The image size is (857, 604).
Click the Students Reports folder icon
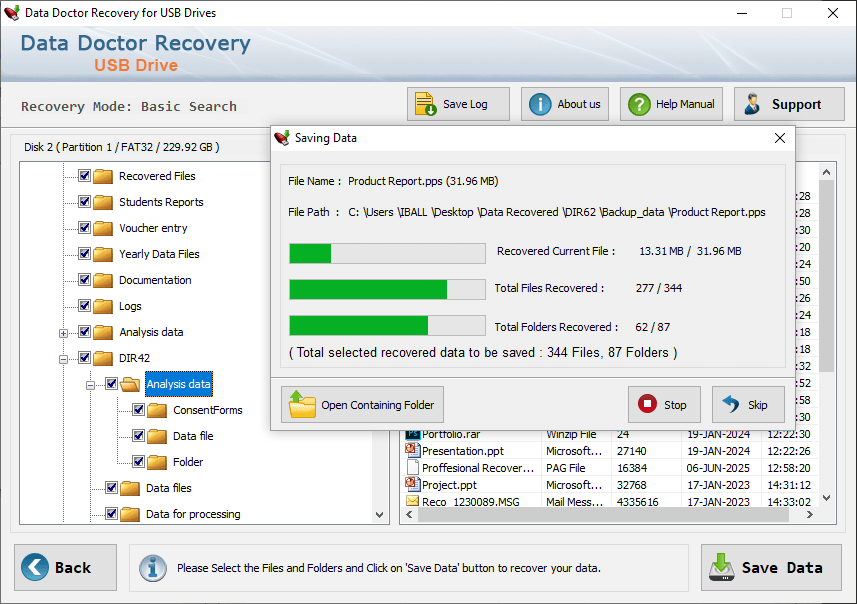pos(103,202)
